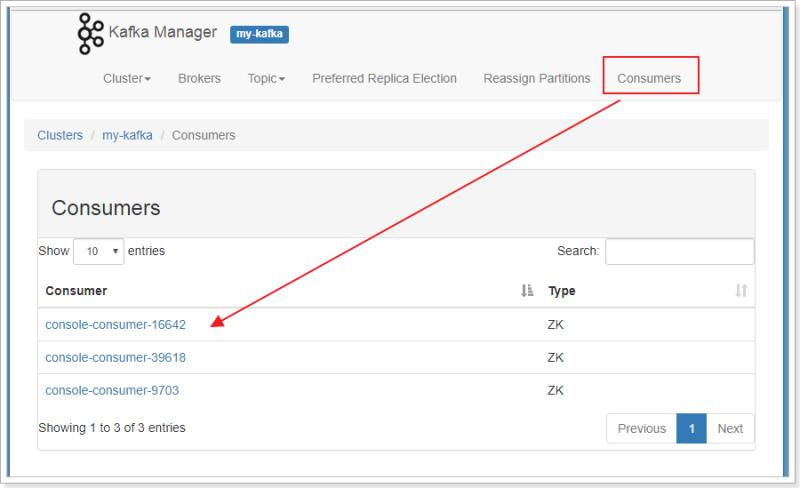The image size is (800, 488).
Task: Select the Consumers nav item
Action: click(x=649, y=78)
